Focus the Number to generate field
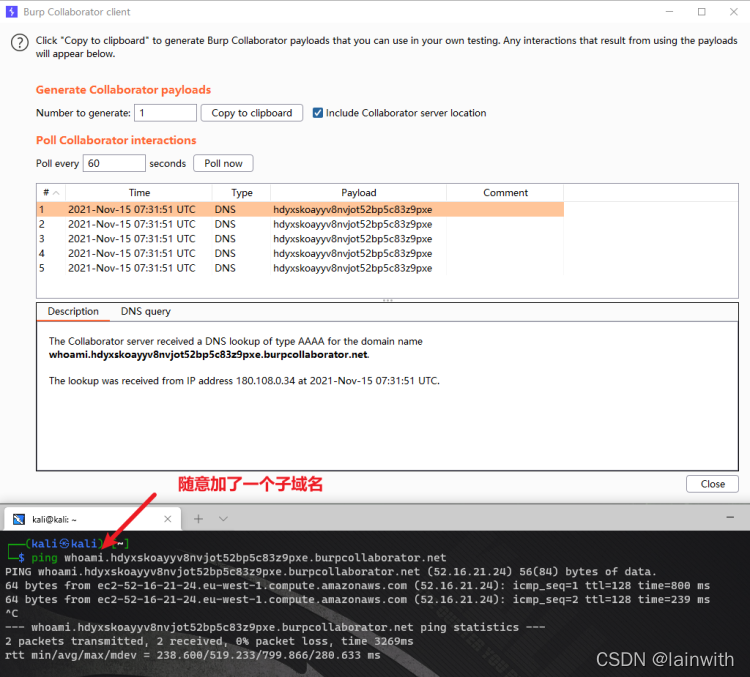The image size is (750, 677). point(165,113)
